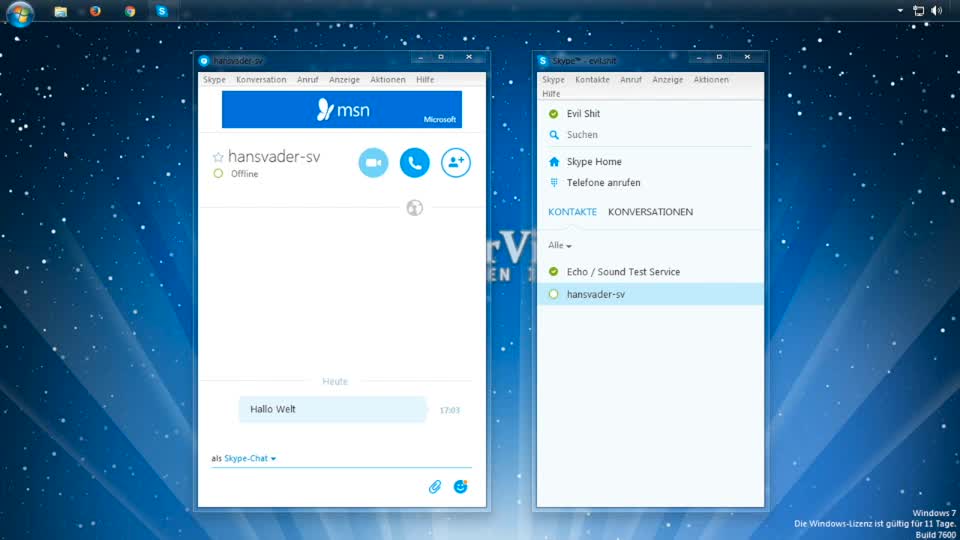
Task: Select Echo / Sound Test Service contact
Action: pyautogui.click(x=650, y=272)
